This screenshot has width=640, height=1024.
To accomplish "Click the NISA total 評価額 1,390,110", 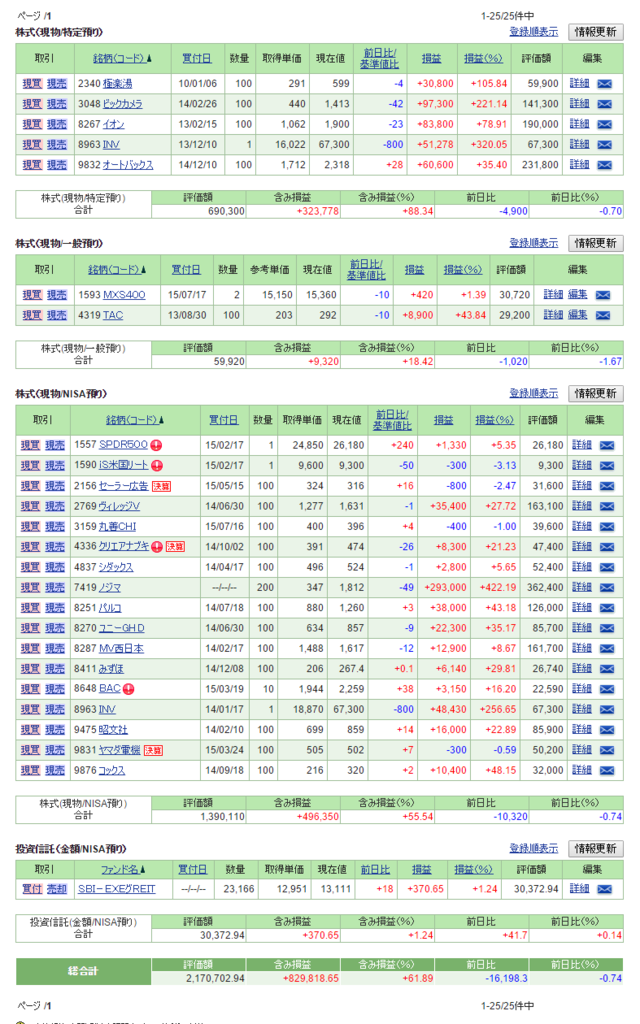I will coord(222,817).
